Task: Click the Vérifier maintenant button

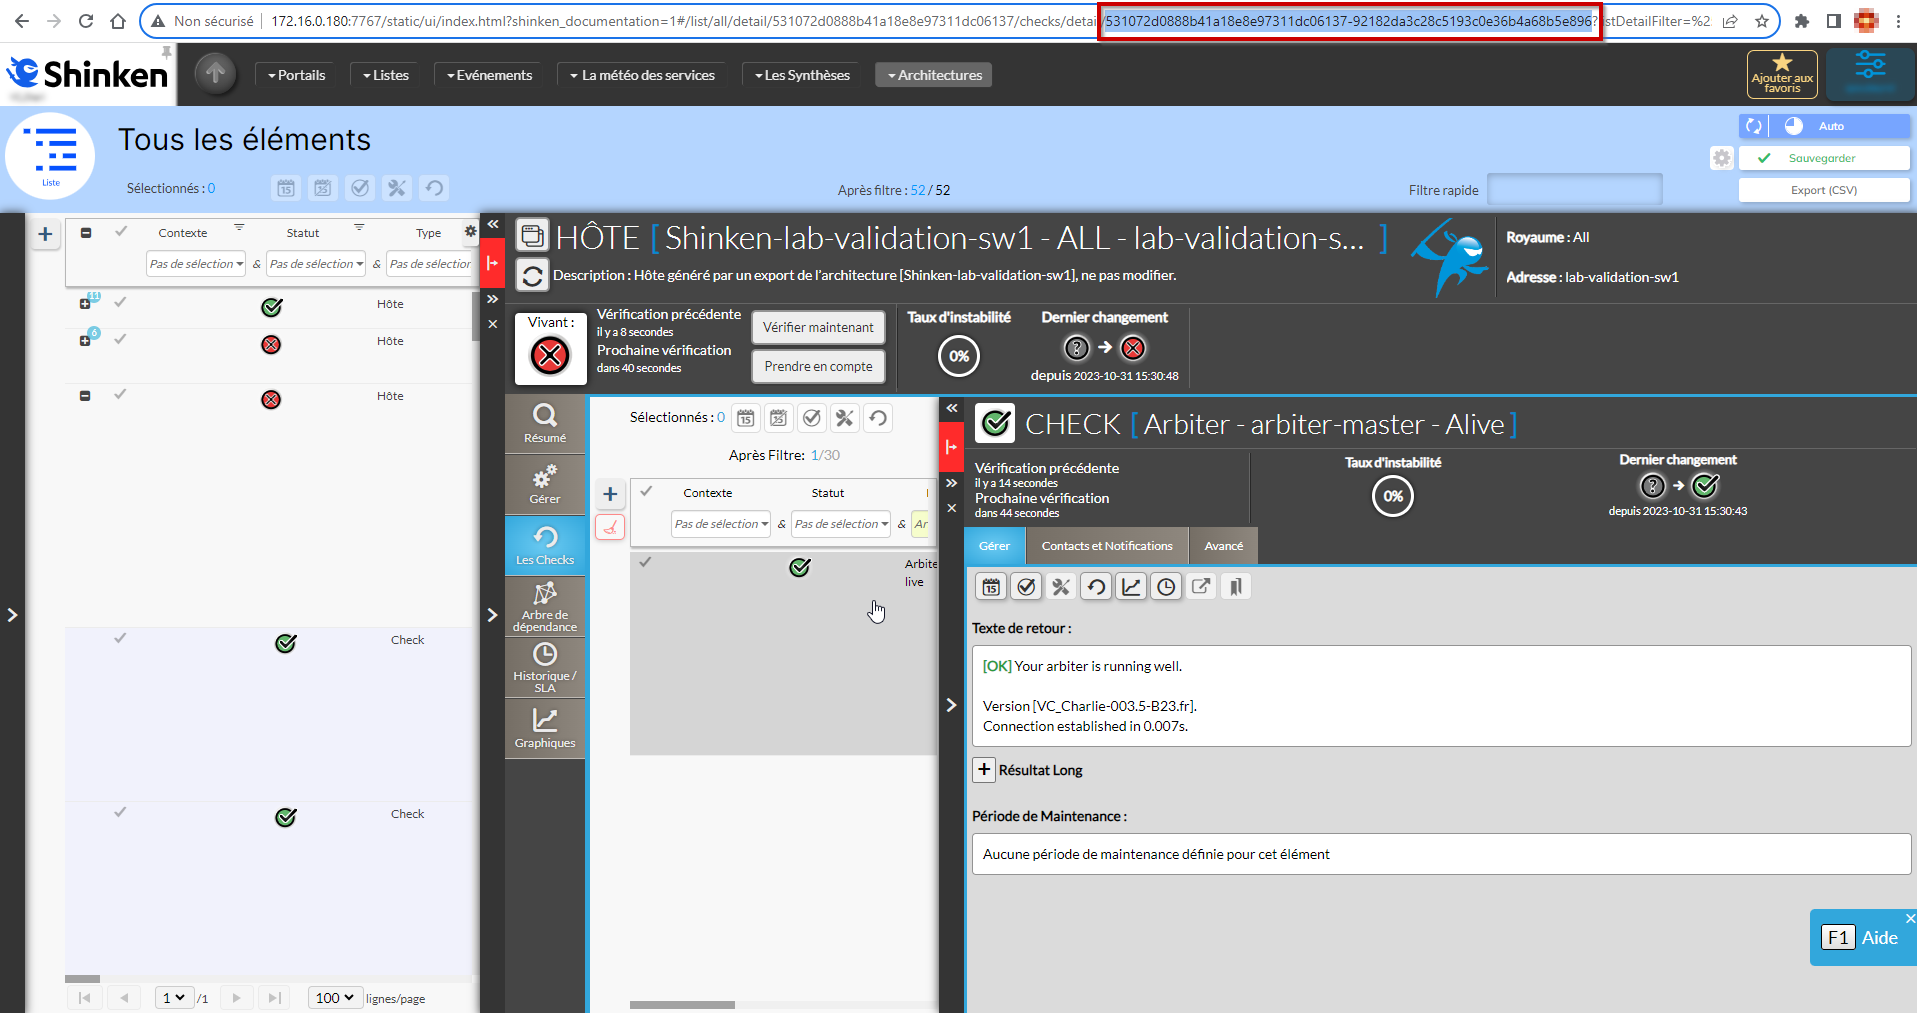Action: pos(818,327)
